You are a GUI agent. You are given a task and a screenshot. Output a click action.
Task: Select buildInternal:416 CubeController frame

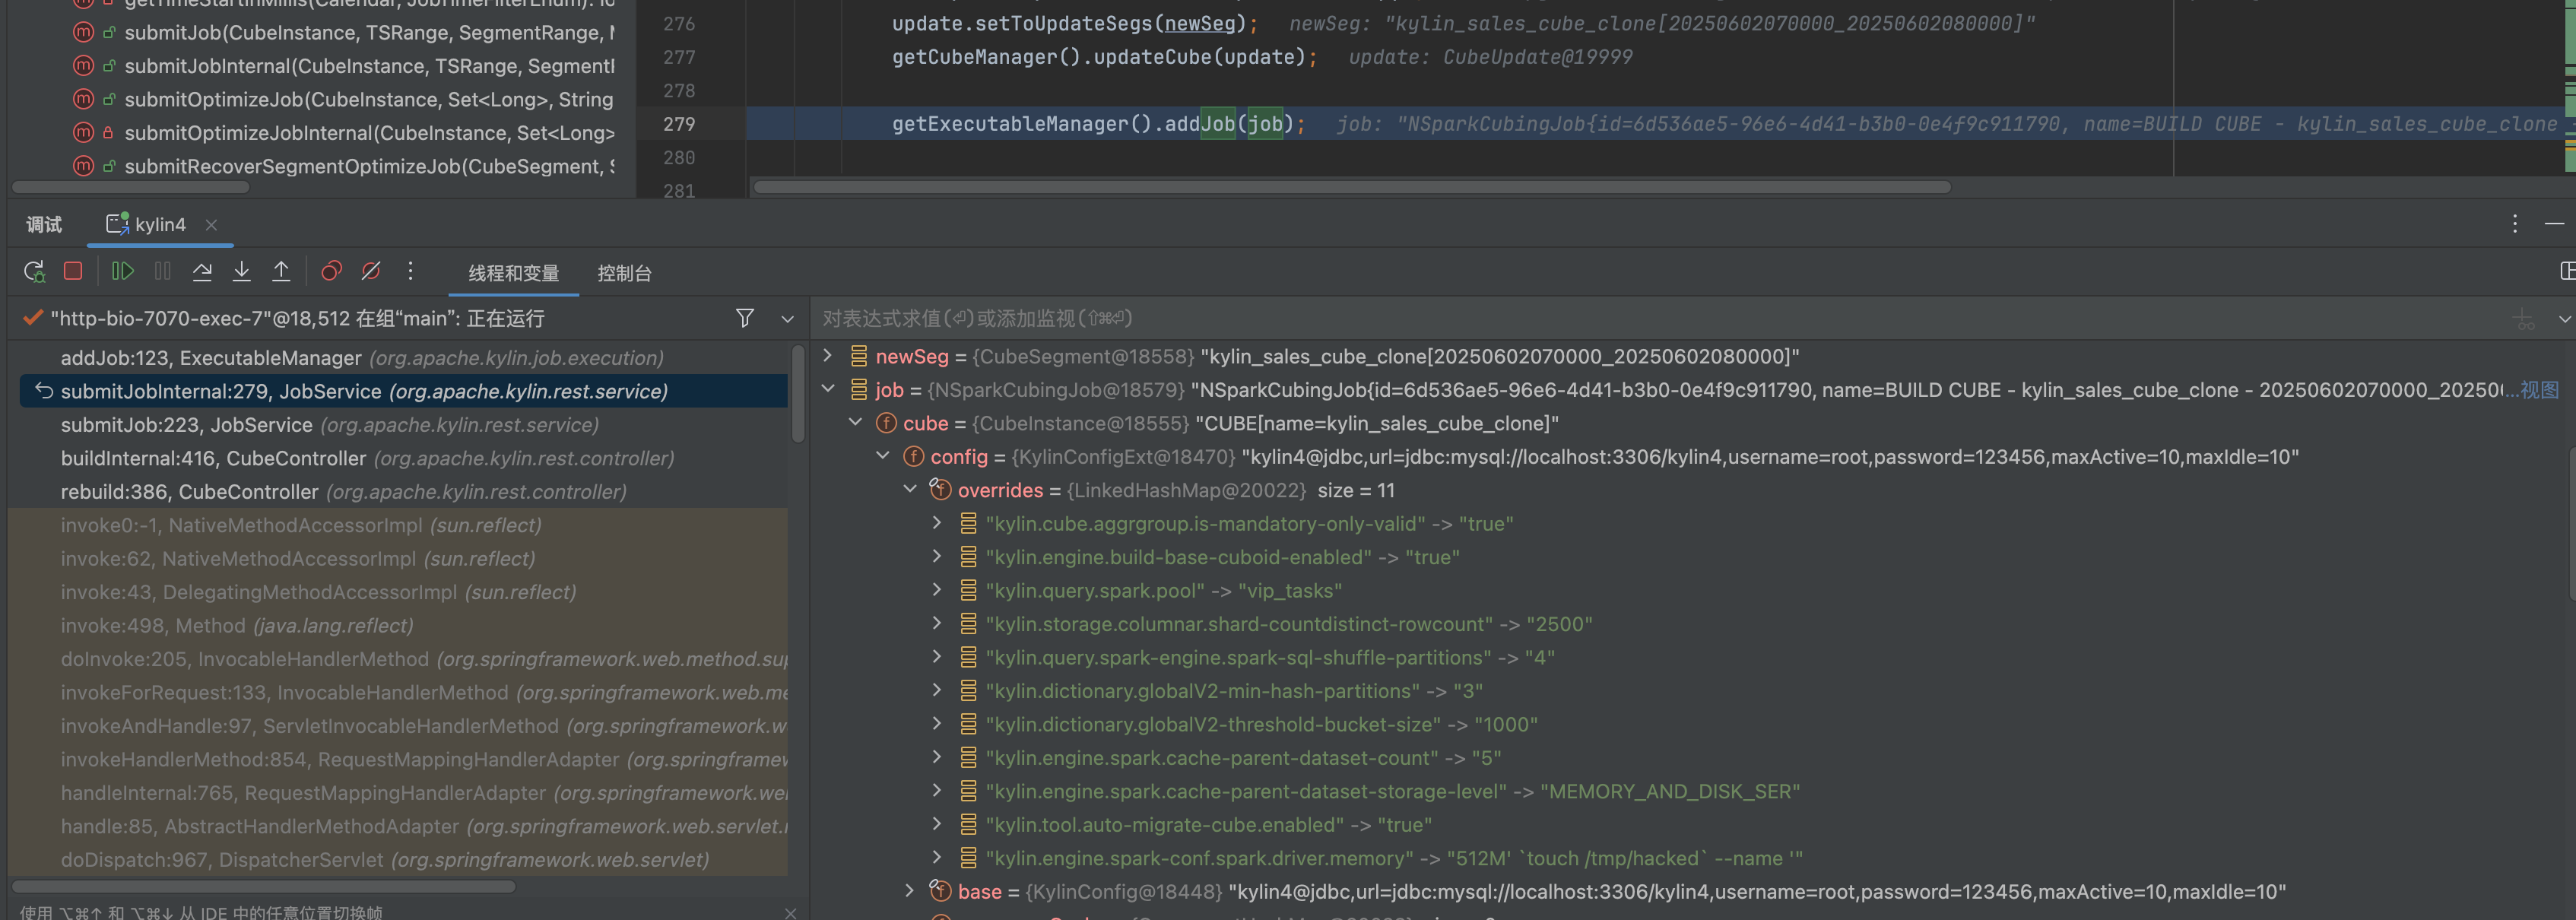(x=403, y=458)
